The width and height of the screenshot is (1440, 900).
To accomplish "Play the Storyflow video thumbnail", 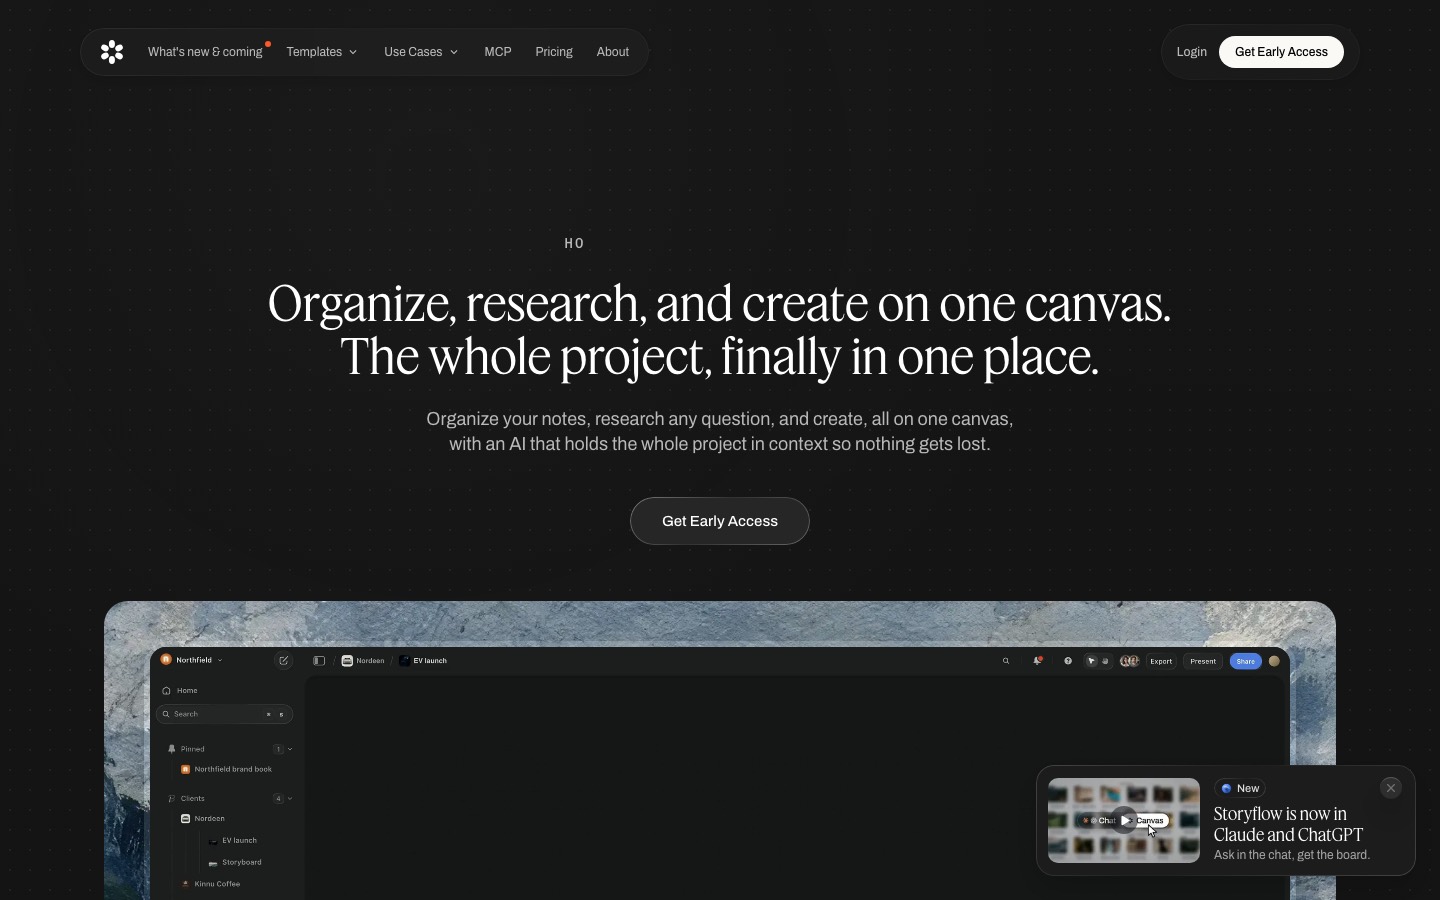I will (x=1124, y=821).
